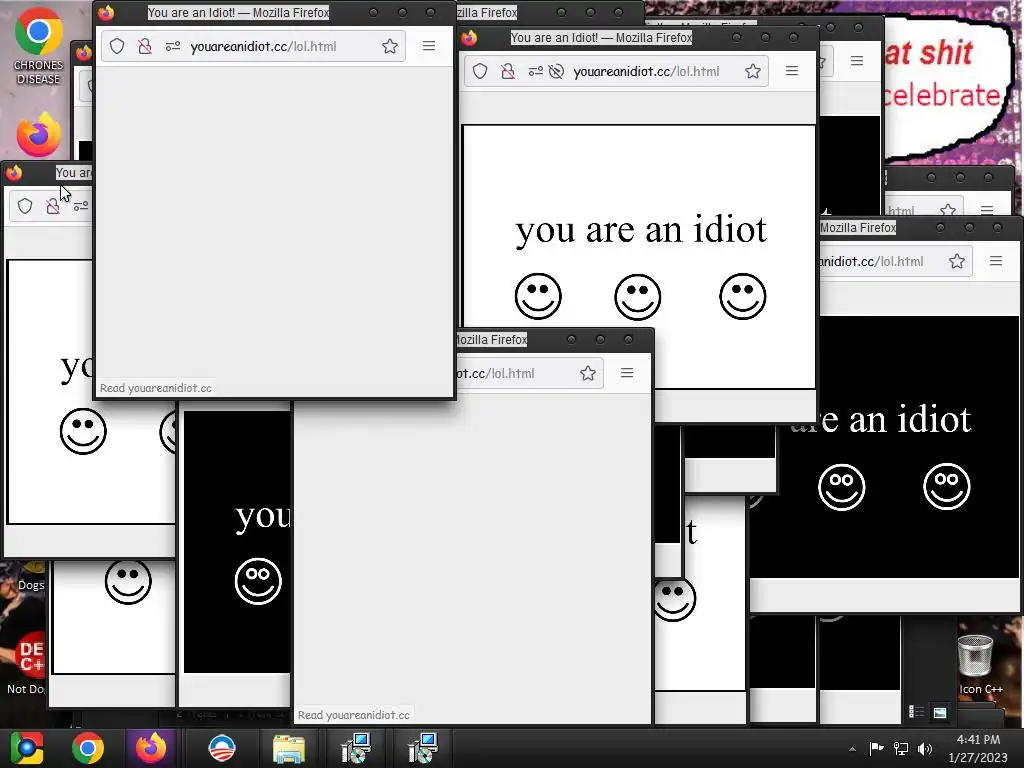Open the hamburger menu of the window behind, beside 'celebrate' text
1024x768 pixels.
857,61
